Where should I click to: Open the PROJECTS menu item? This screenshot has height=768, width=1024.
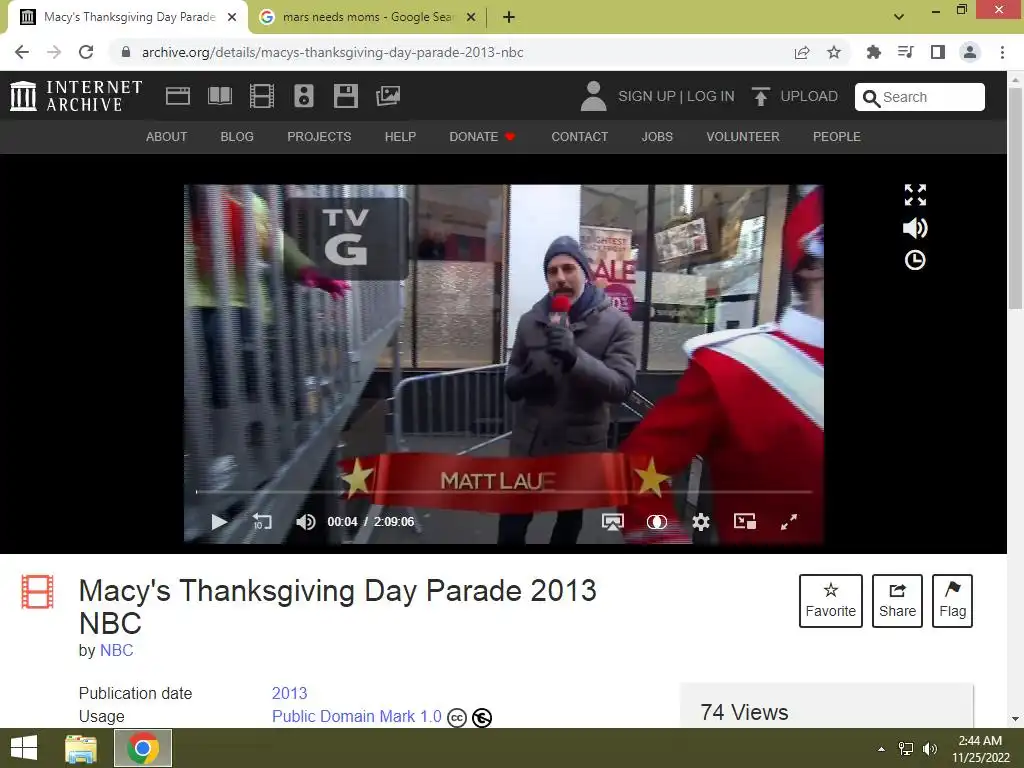pyautogui.click(x=319, y=136)
